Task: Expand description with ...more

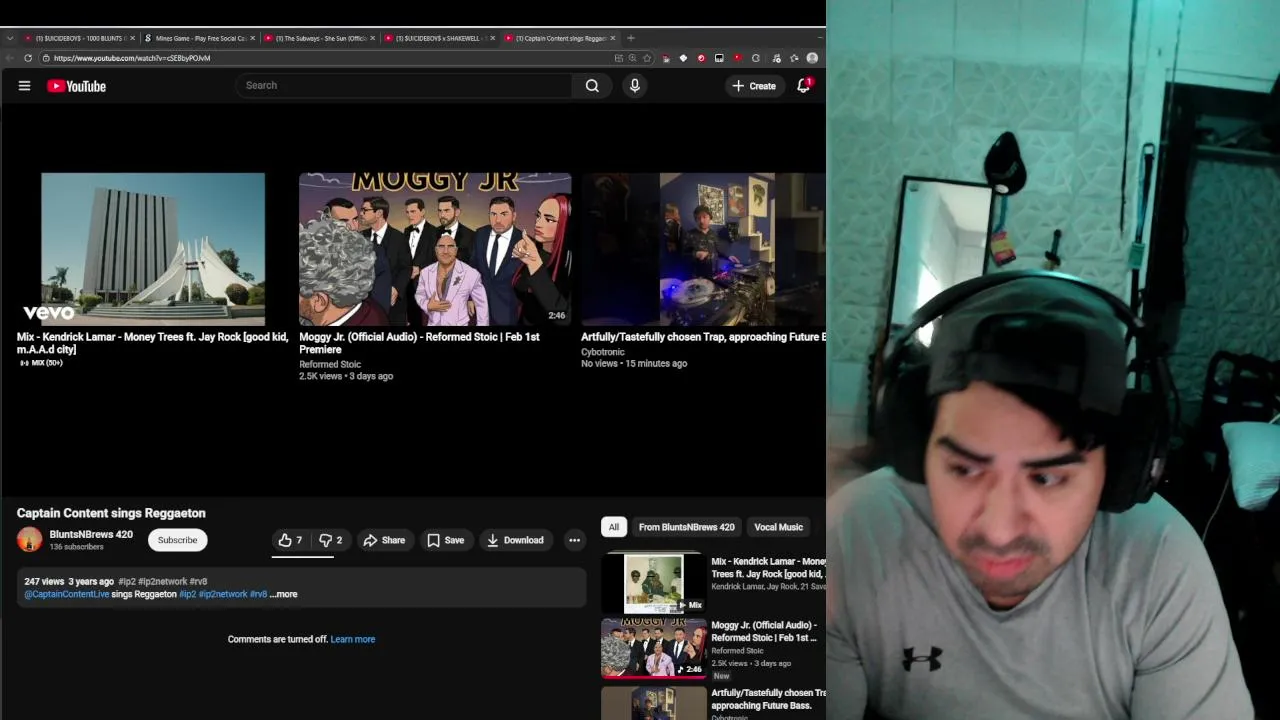Action: (x=284, y=594)
